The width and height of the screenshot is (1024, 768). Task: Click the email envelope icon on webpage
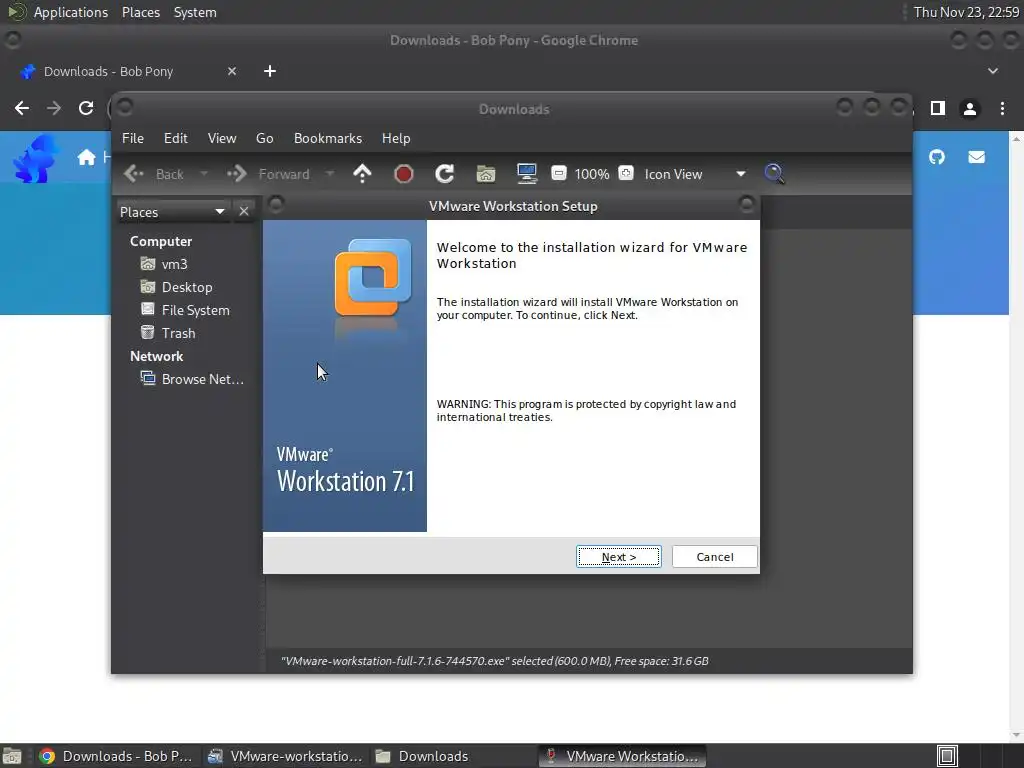[x=976, y=157]
